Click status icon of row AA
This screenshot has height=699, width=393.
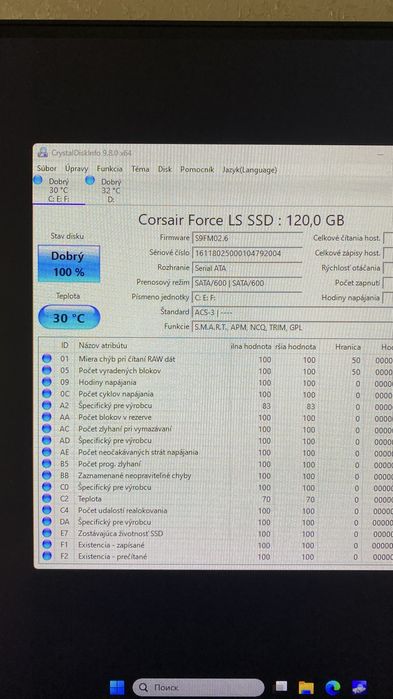[x=47, y=417]
